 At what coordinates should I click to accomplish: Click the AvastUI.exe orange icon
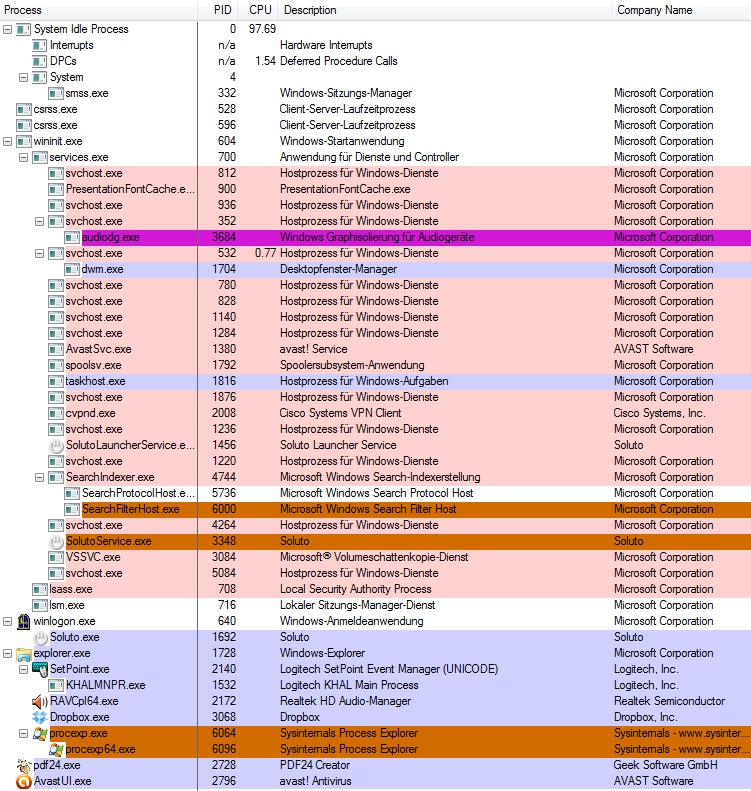coord(23,781)
